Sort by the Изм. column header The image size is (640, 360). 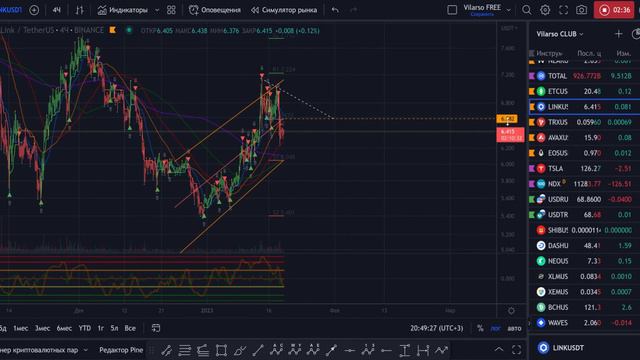coord(623,53)
